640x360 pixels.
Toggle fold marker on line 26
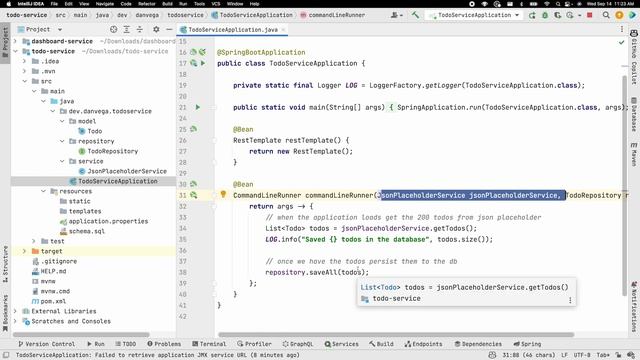point(214,140)
